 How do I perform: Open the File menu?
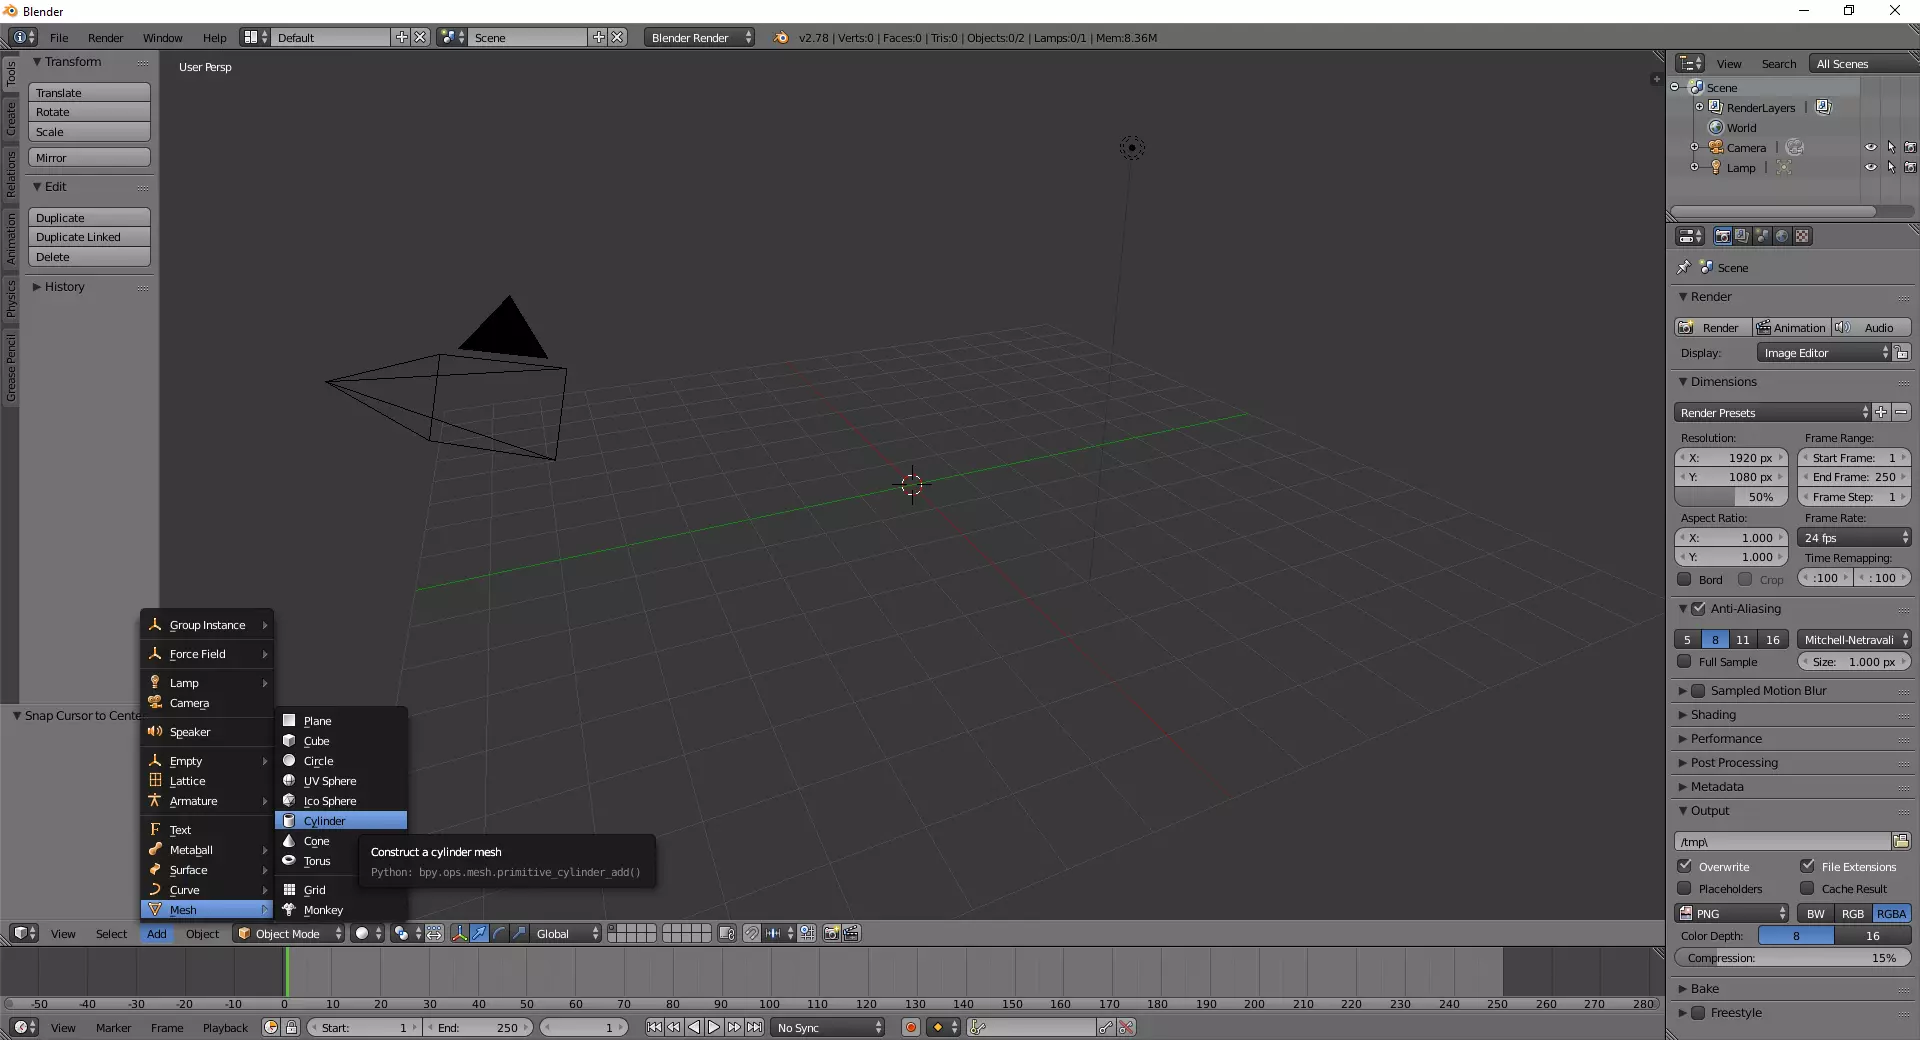[59, 37]
